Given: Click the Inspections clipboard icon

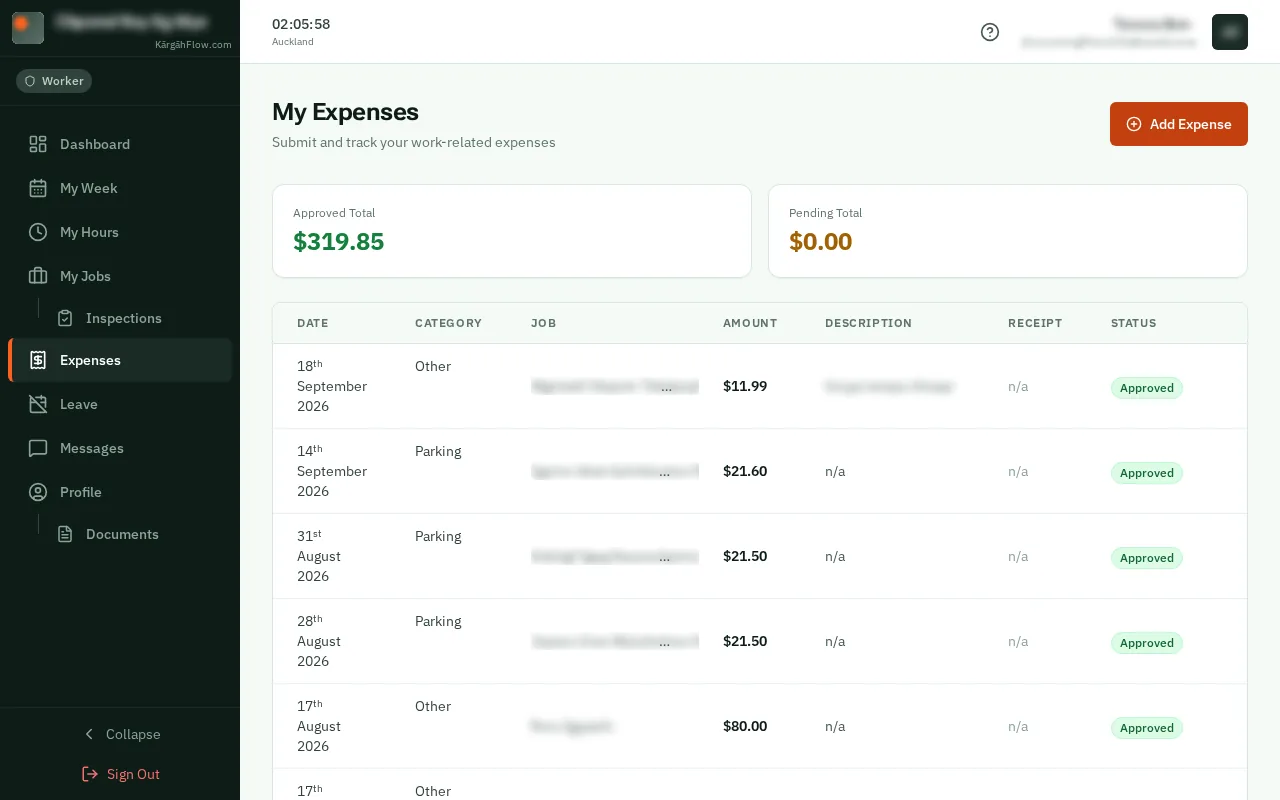Looking at the screenshot, I should click(x=65, y=318).
